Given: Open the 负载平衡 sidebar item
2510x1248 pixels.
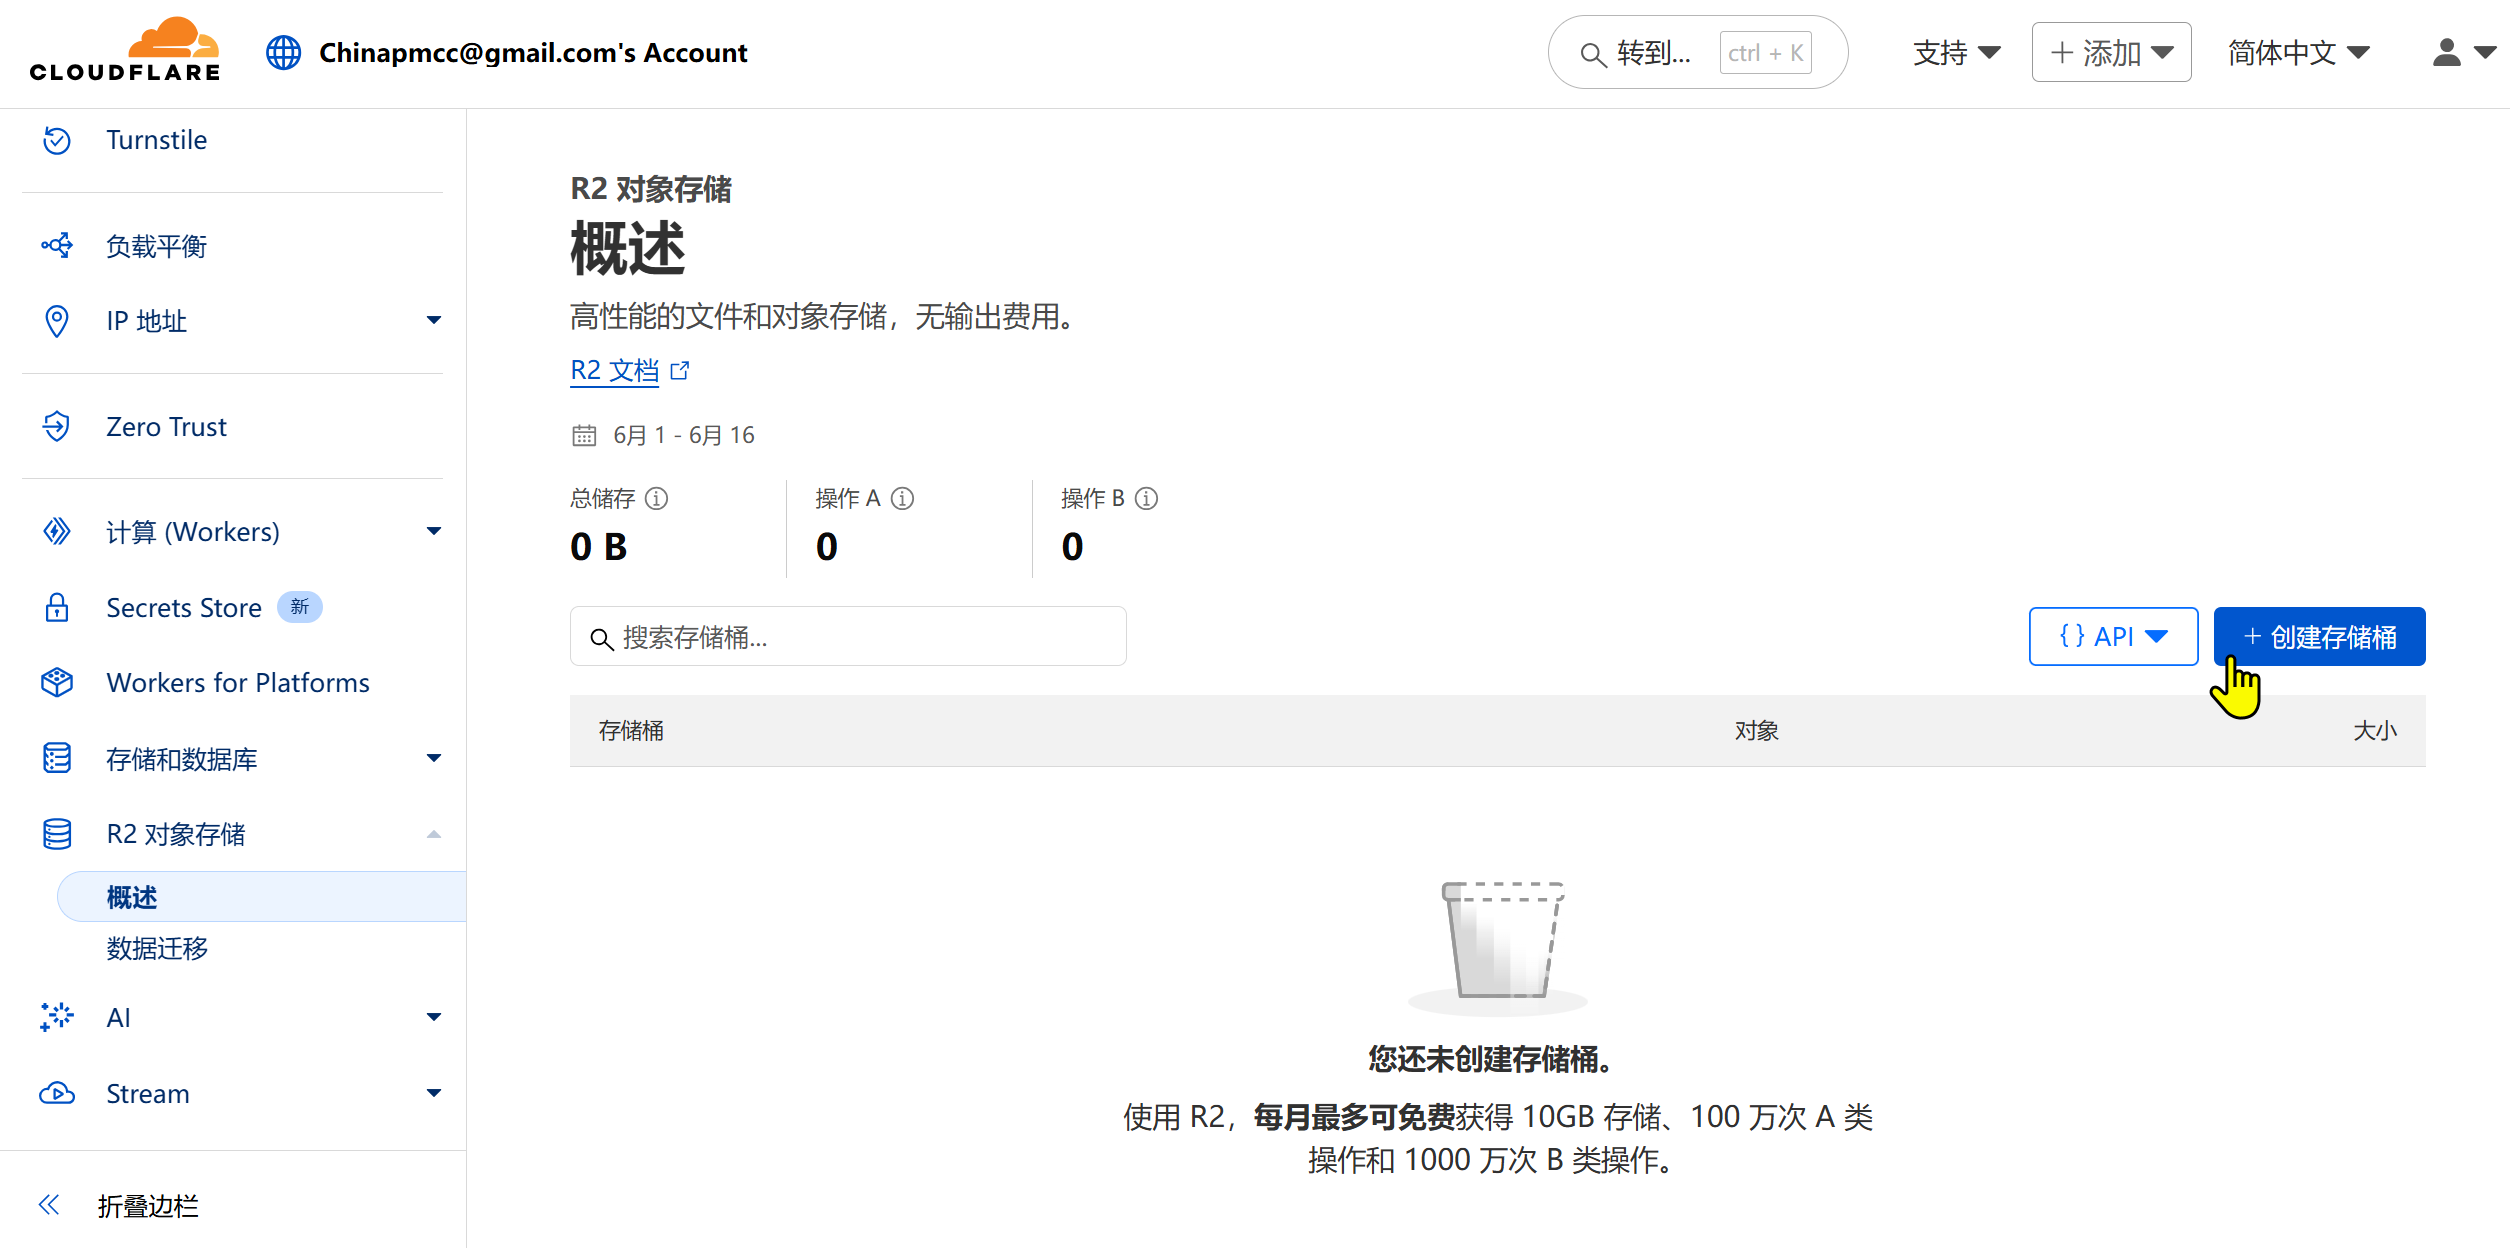Looking at the screenshot, I should click(x=157, y=246).
